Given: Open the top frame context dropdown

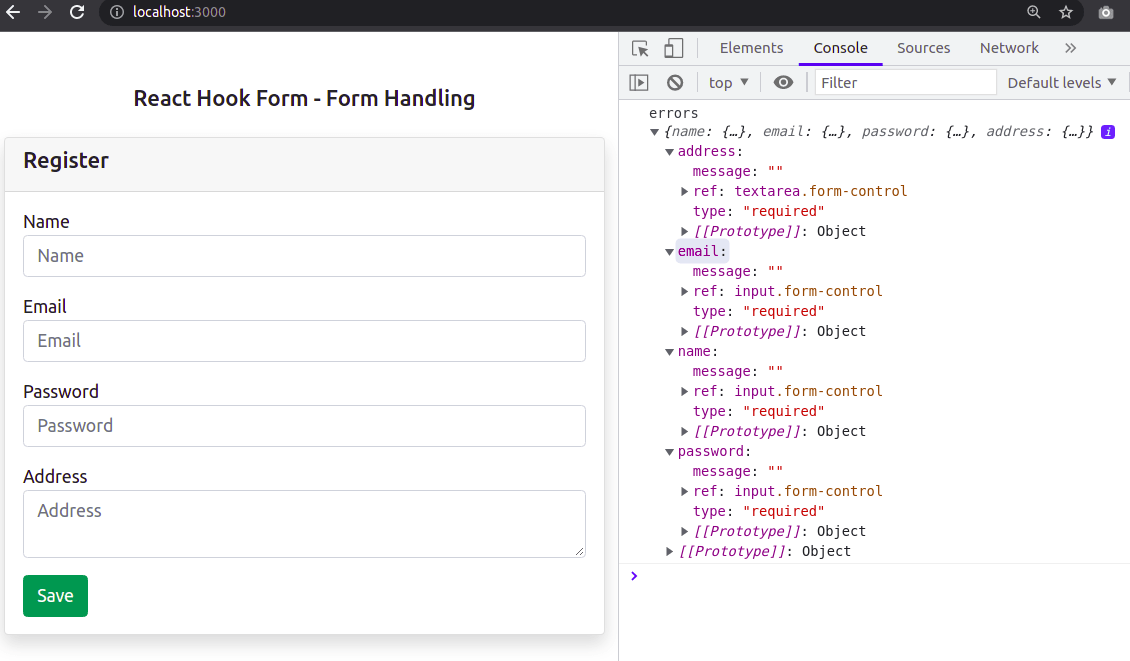Looking at the screenshot, I should [728, 82].
